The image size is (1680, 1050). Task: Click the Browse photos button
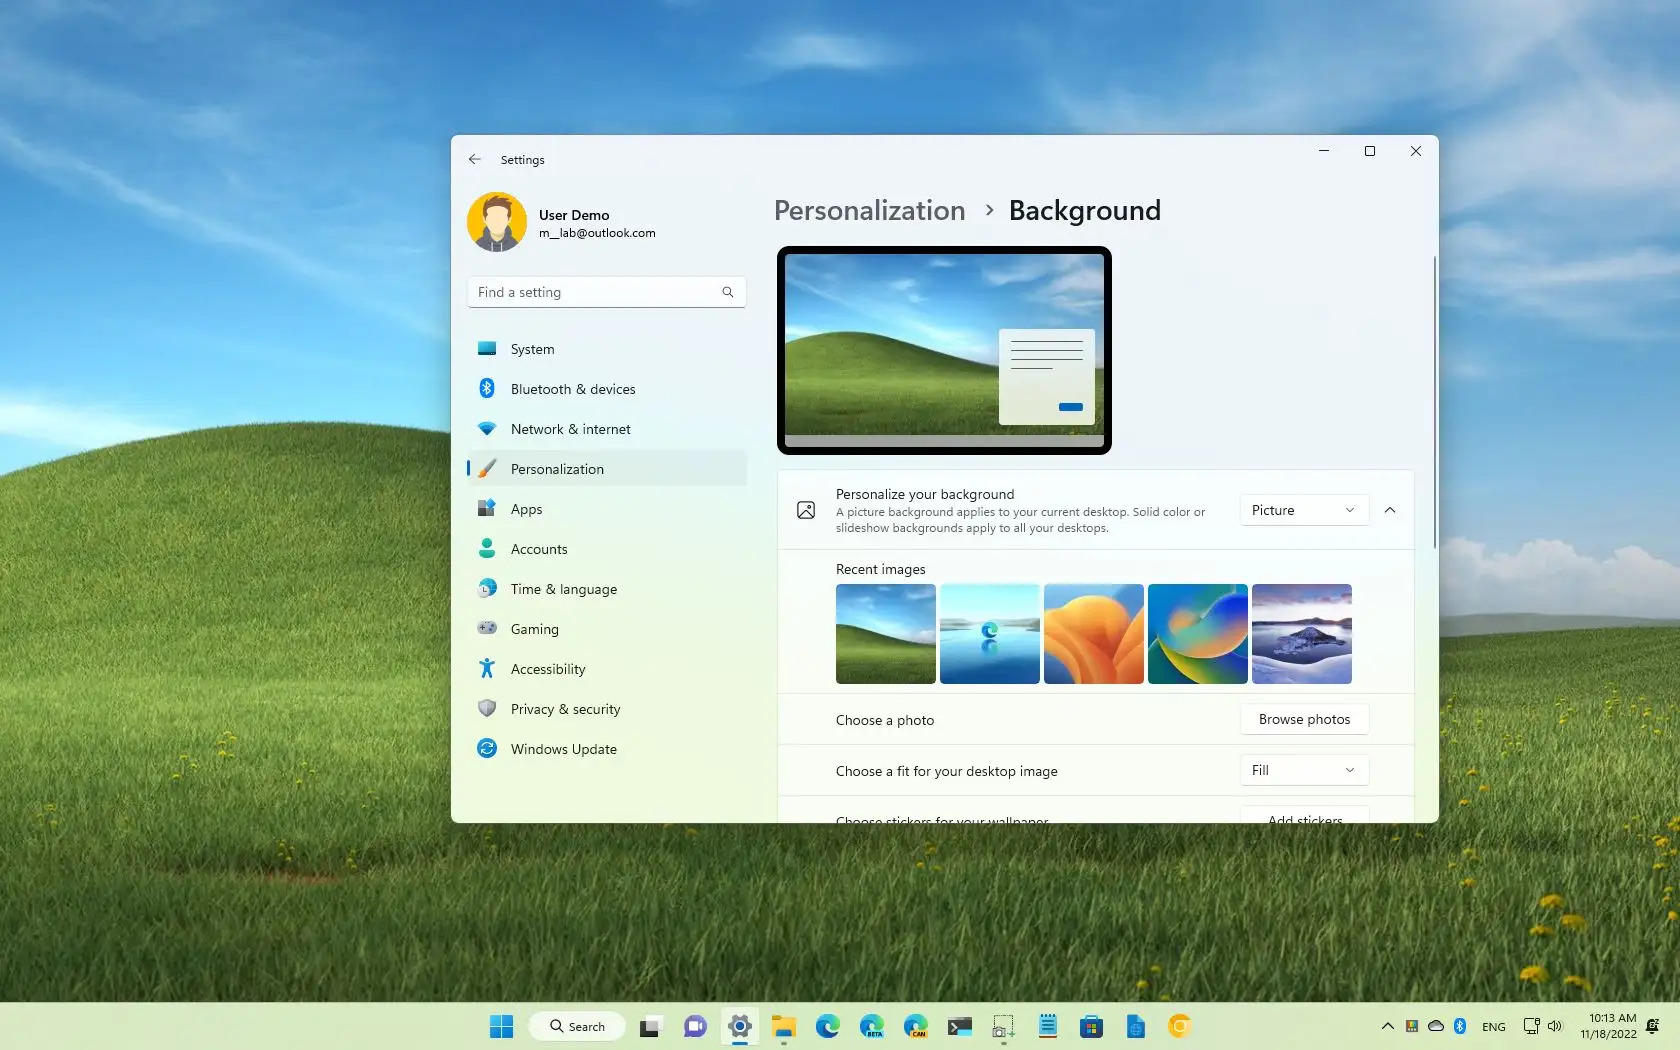[1304, 719]
